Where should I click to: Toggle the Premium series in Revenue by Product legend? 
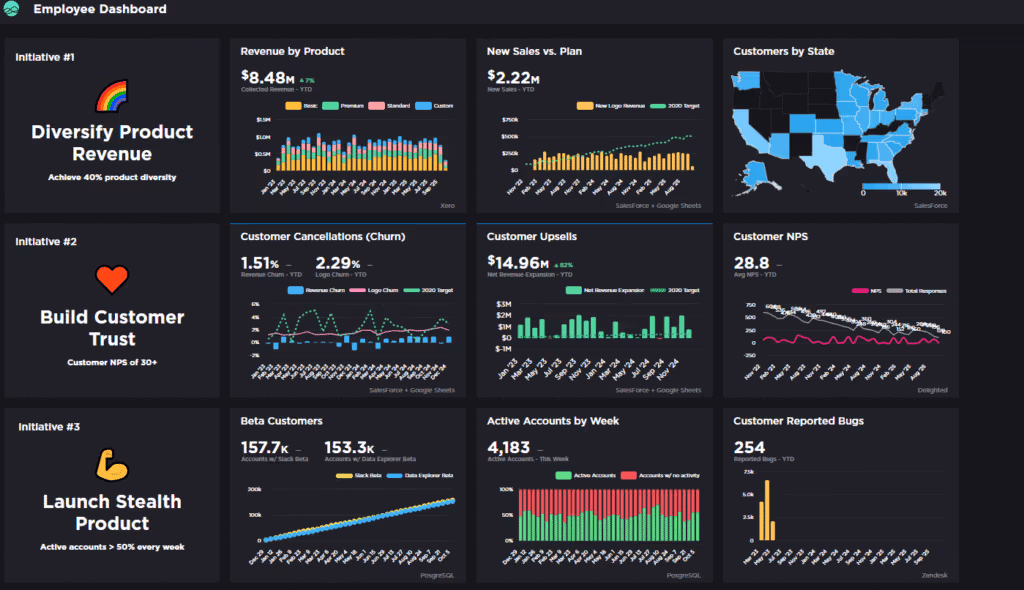click(343, 106)
